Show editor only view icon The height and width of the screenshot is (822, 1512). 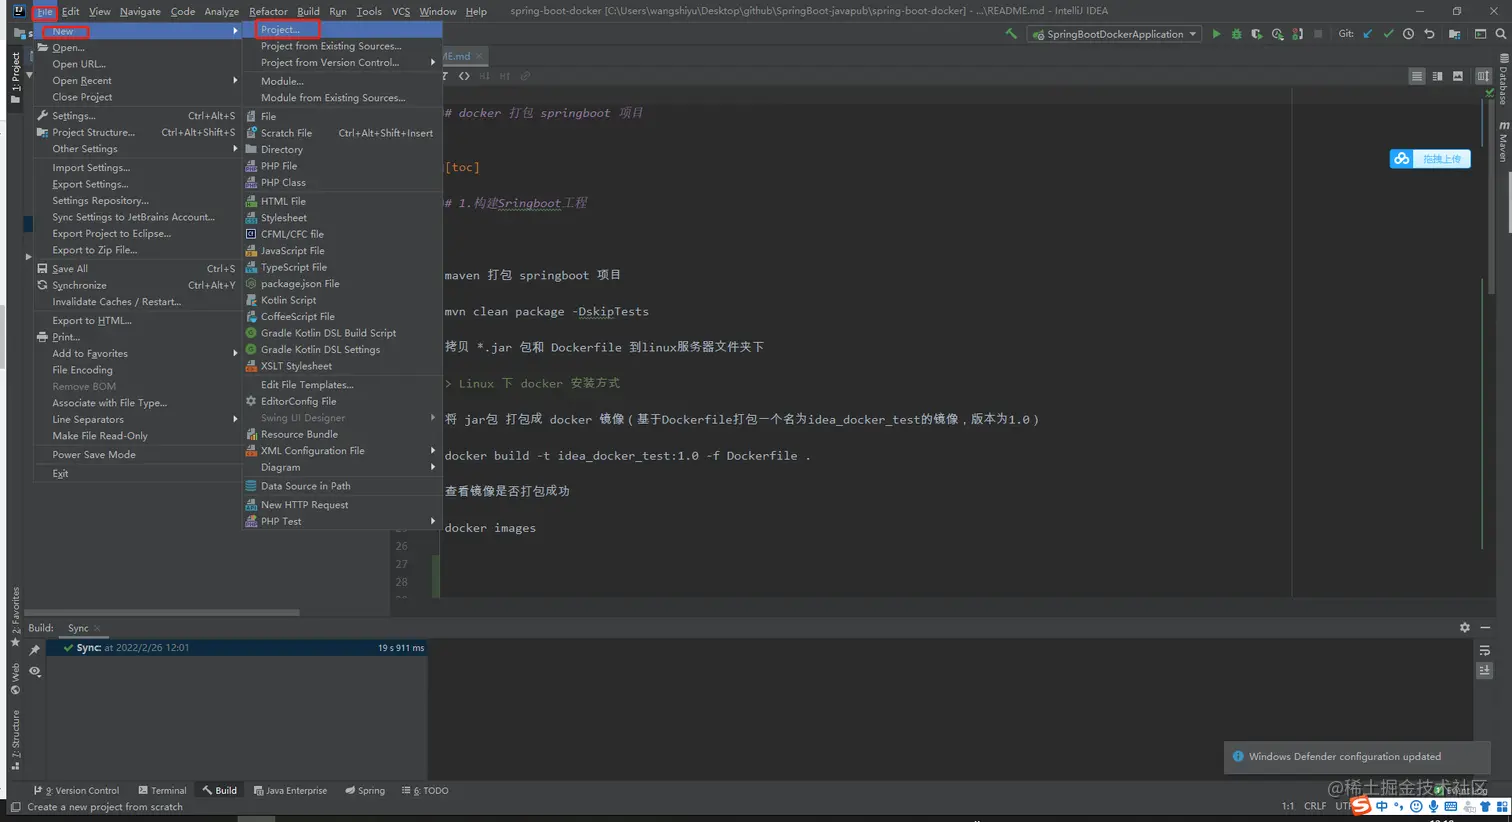(x=1417, y=76)
